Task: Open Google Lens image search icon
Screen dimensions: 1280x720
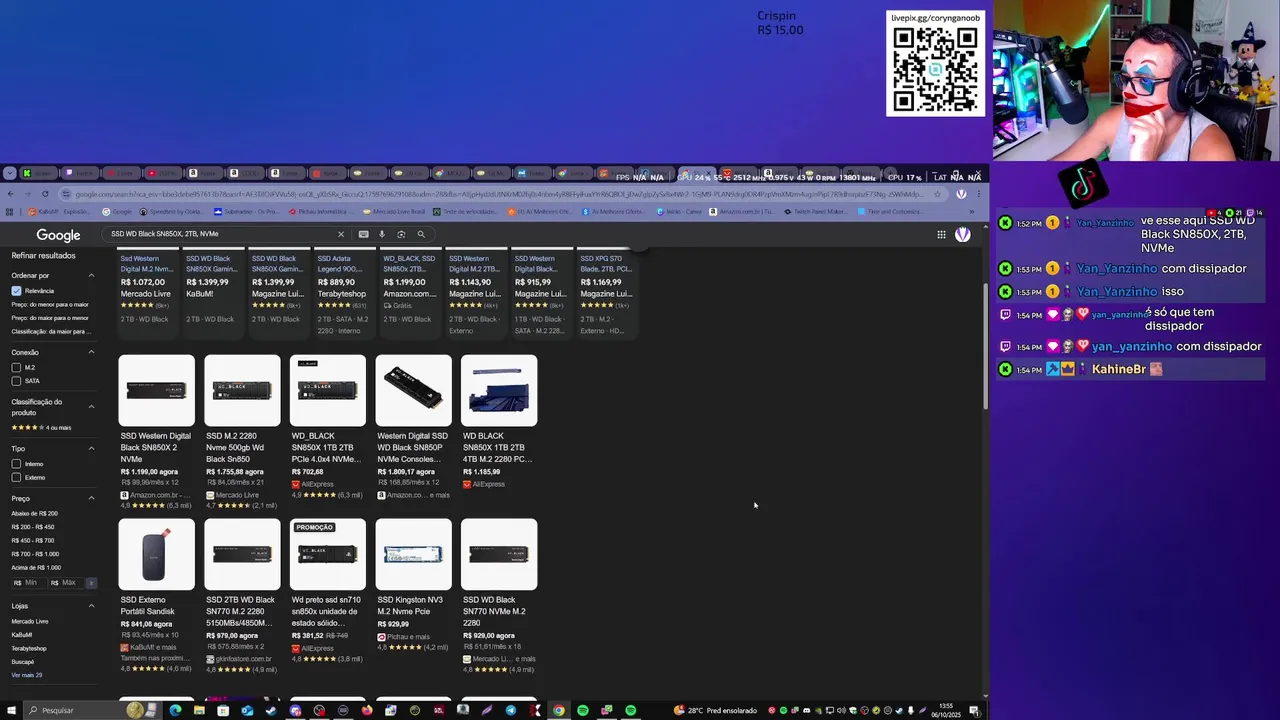Action: point(401,234)
